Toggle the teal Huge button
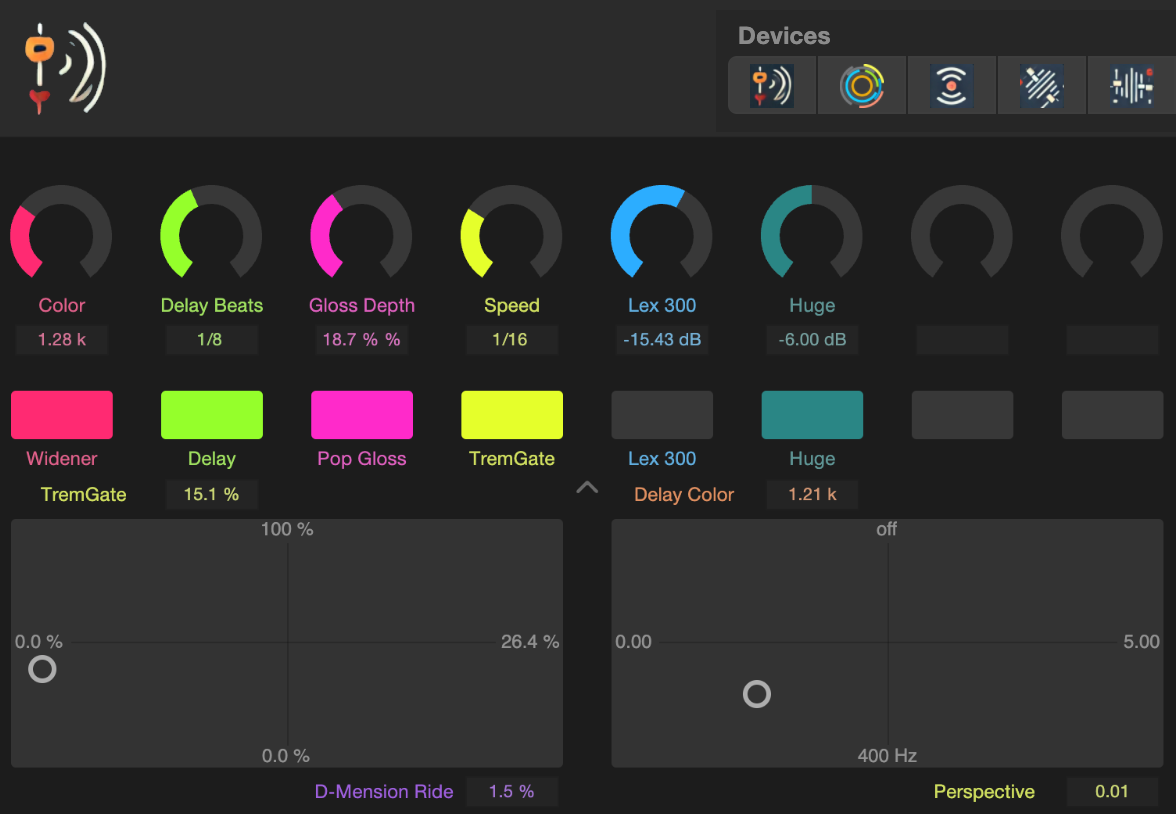 point(812,415)
